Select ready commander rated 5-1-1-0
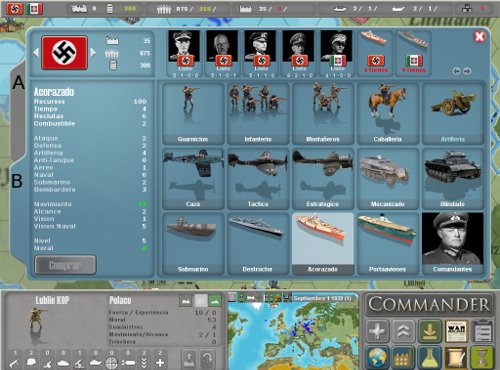The height and width of the screenshot is (370, 500). [261, 54]
